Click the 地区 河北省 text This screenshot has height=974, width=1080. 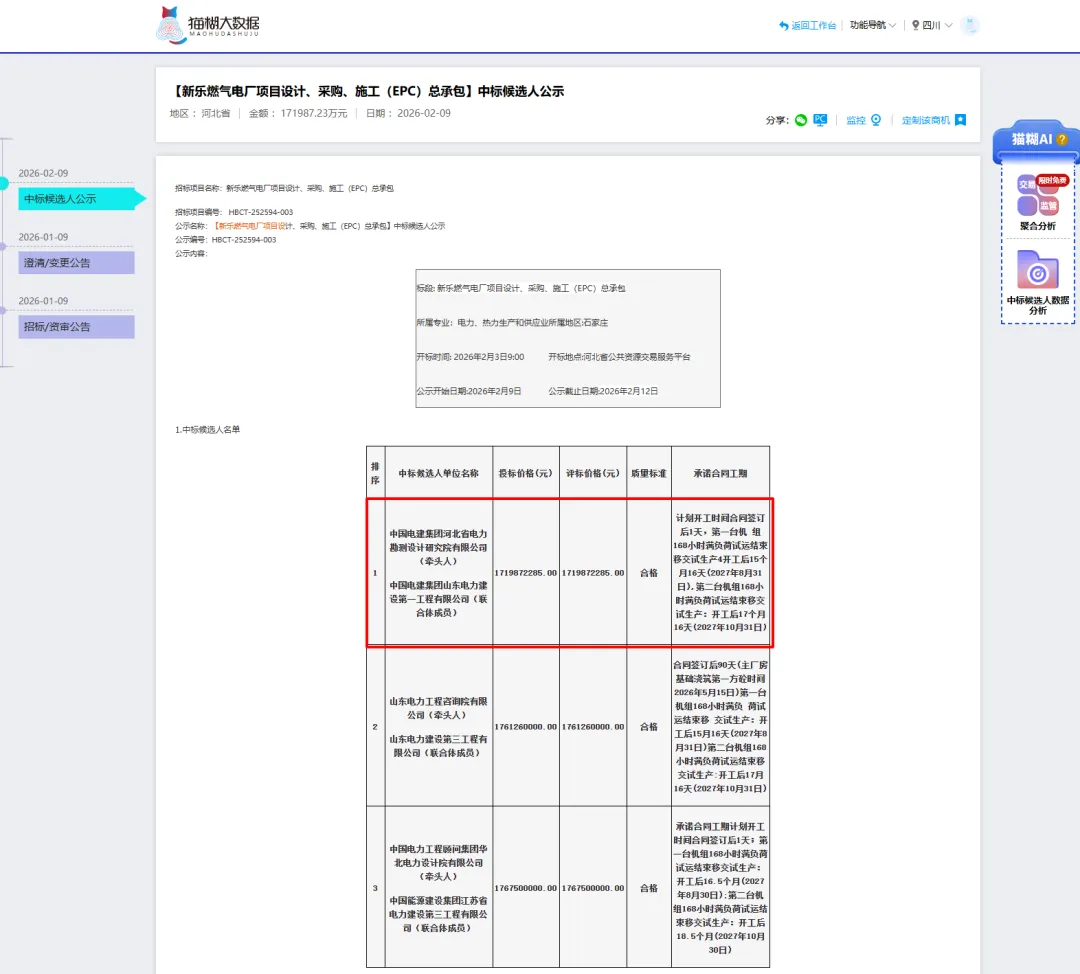(x=200, y=113)
